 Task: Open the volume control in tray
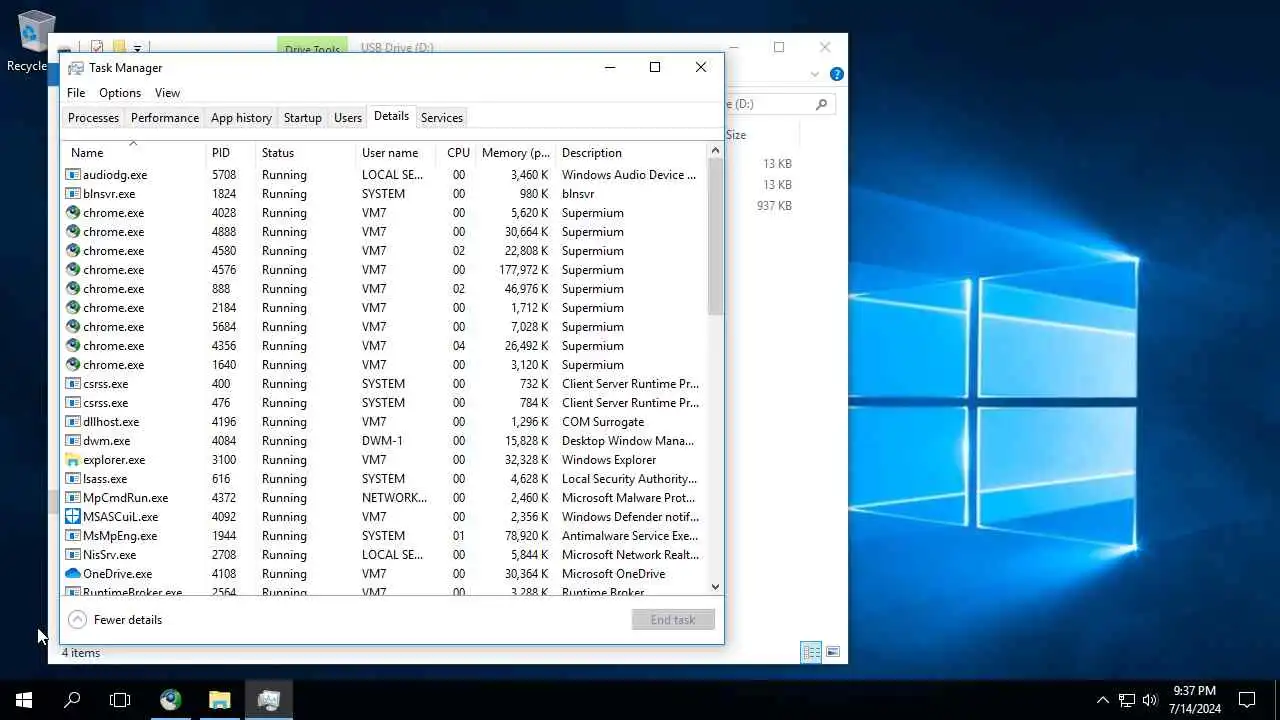click(1150, 700)
